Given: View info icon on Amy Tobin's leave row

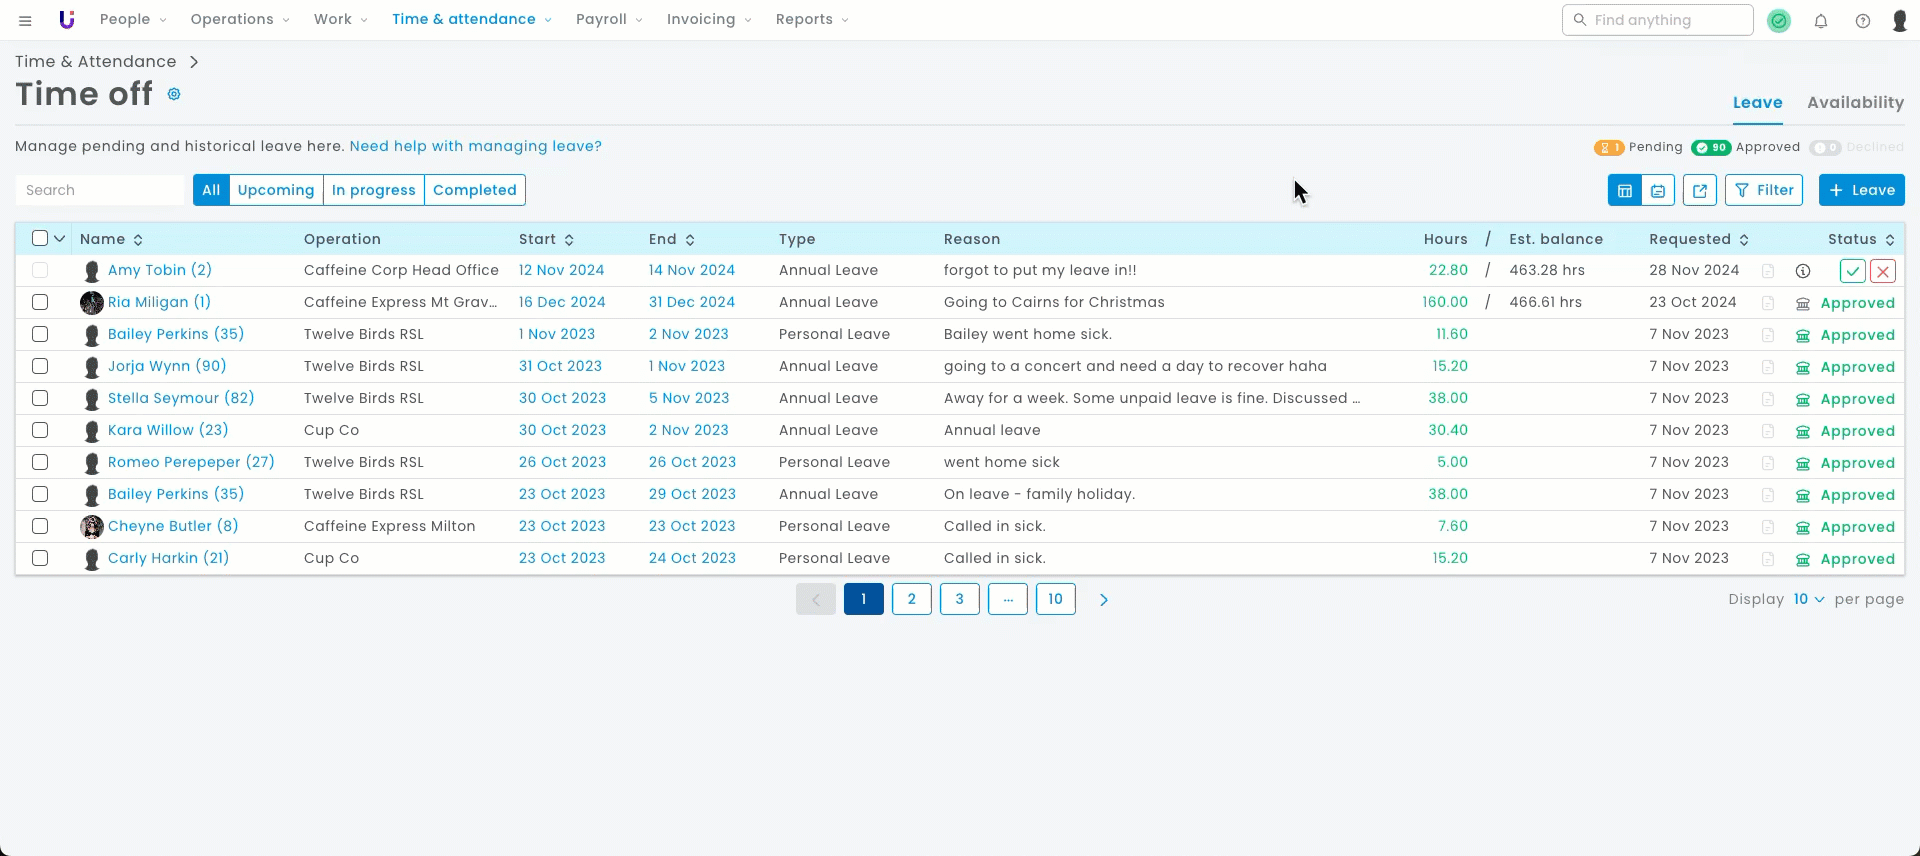Looking at the screenshot, I should coord(1803,271).
